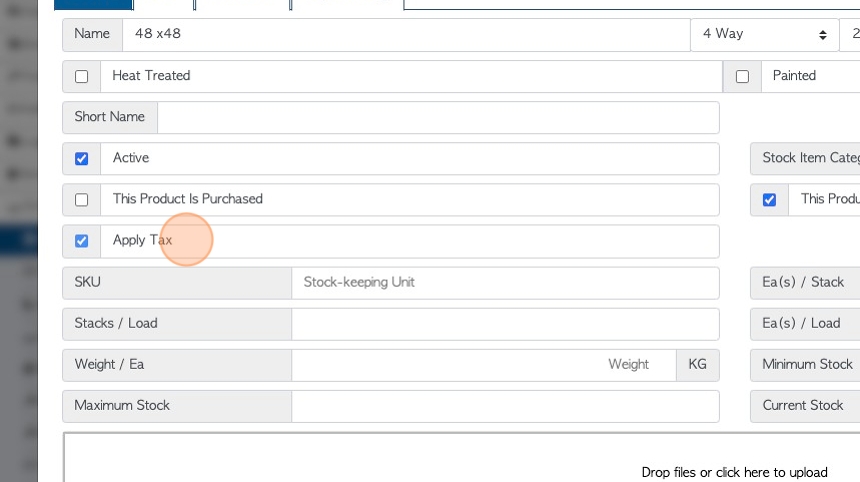Click the Weight / Ea input field
Viewport: 860px width, 482px height.
(484, 365)
